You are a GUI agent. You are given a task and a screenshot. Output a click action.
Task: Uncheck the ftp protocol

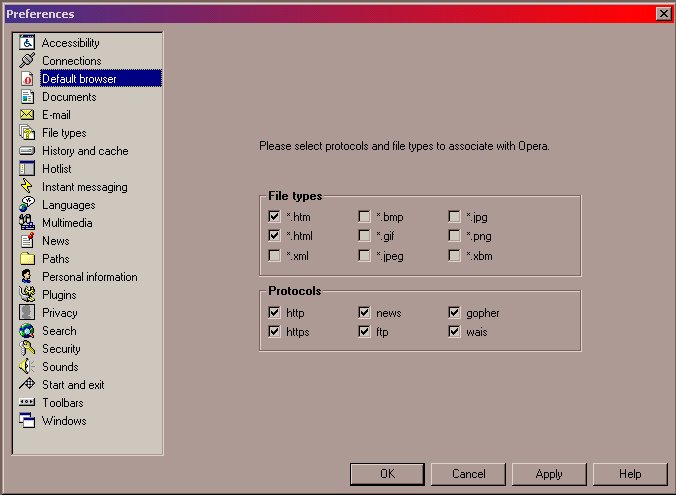tap(364, 331)
